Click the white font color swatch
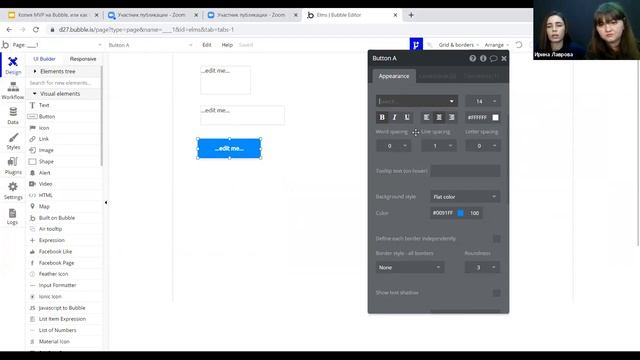Image resolution: width=640 pixels, height=360 pixels. coord(495,118)
